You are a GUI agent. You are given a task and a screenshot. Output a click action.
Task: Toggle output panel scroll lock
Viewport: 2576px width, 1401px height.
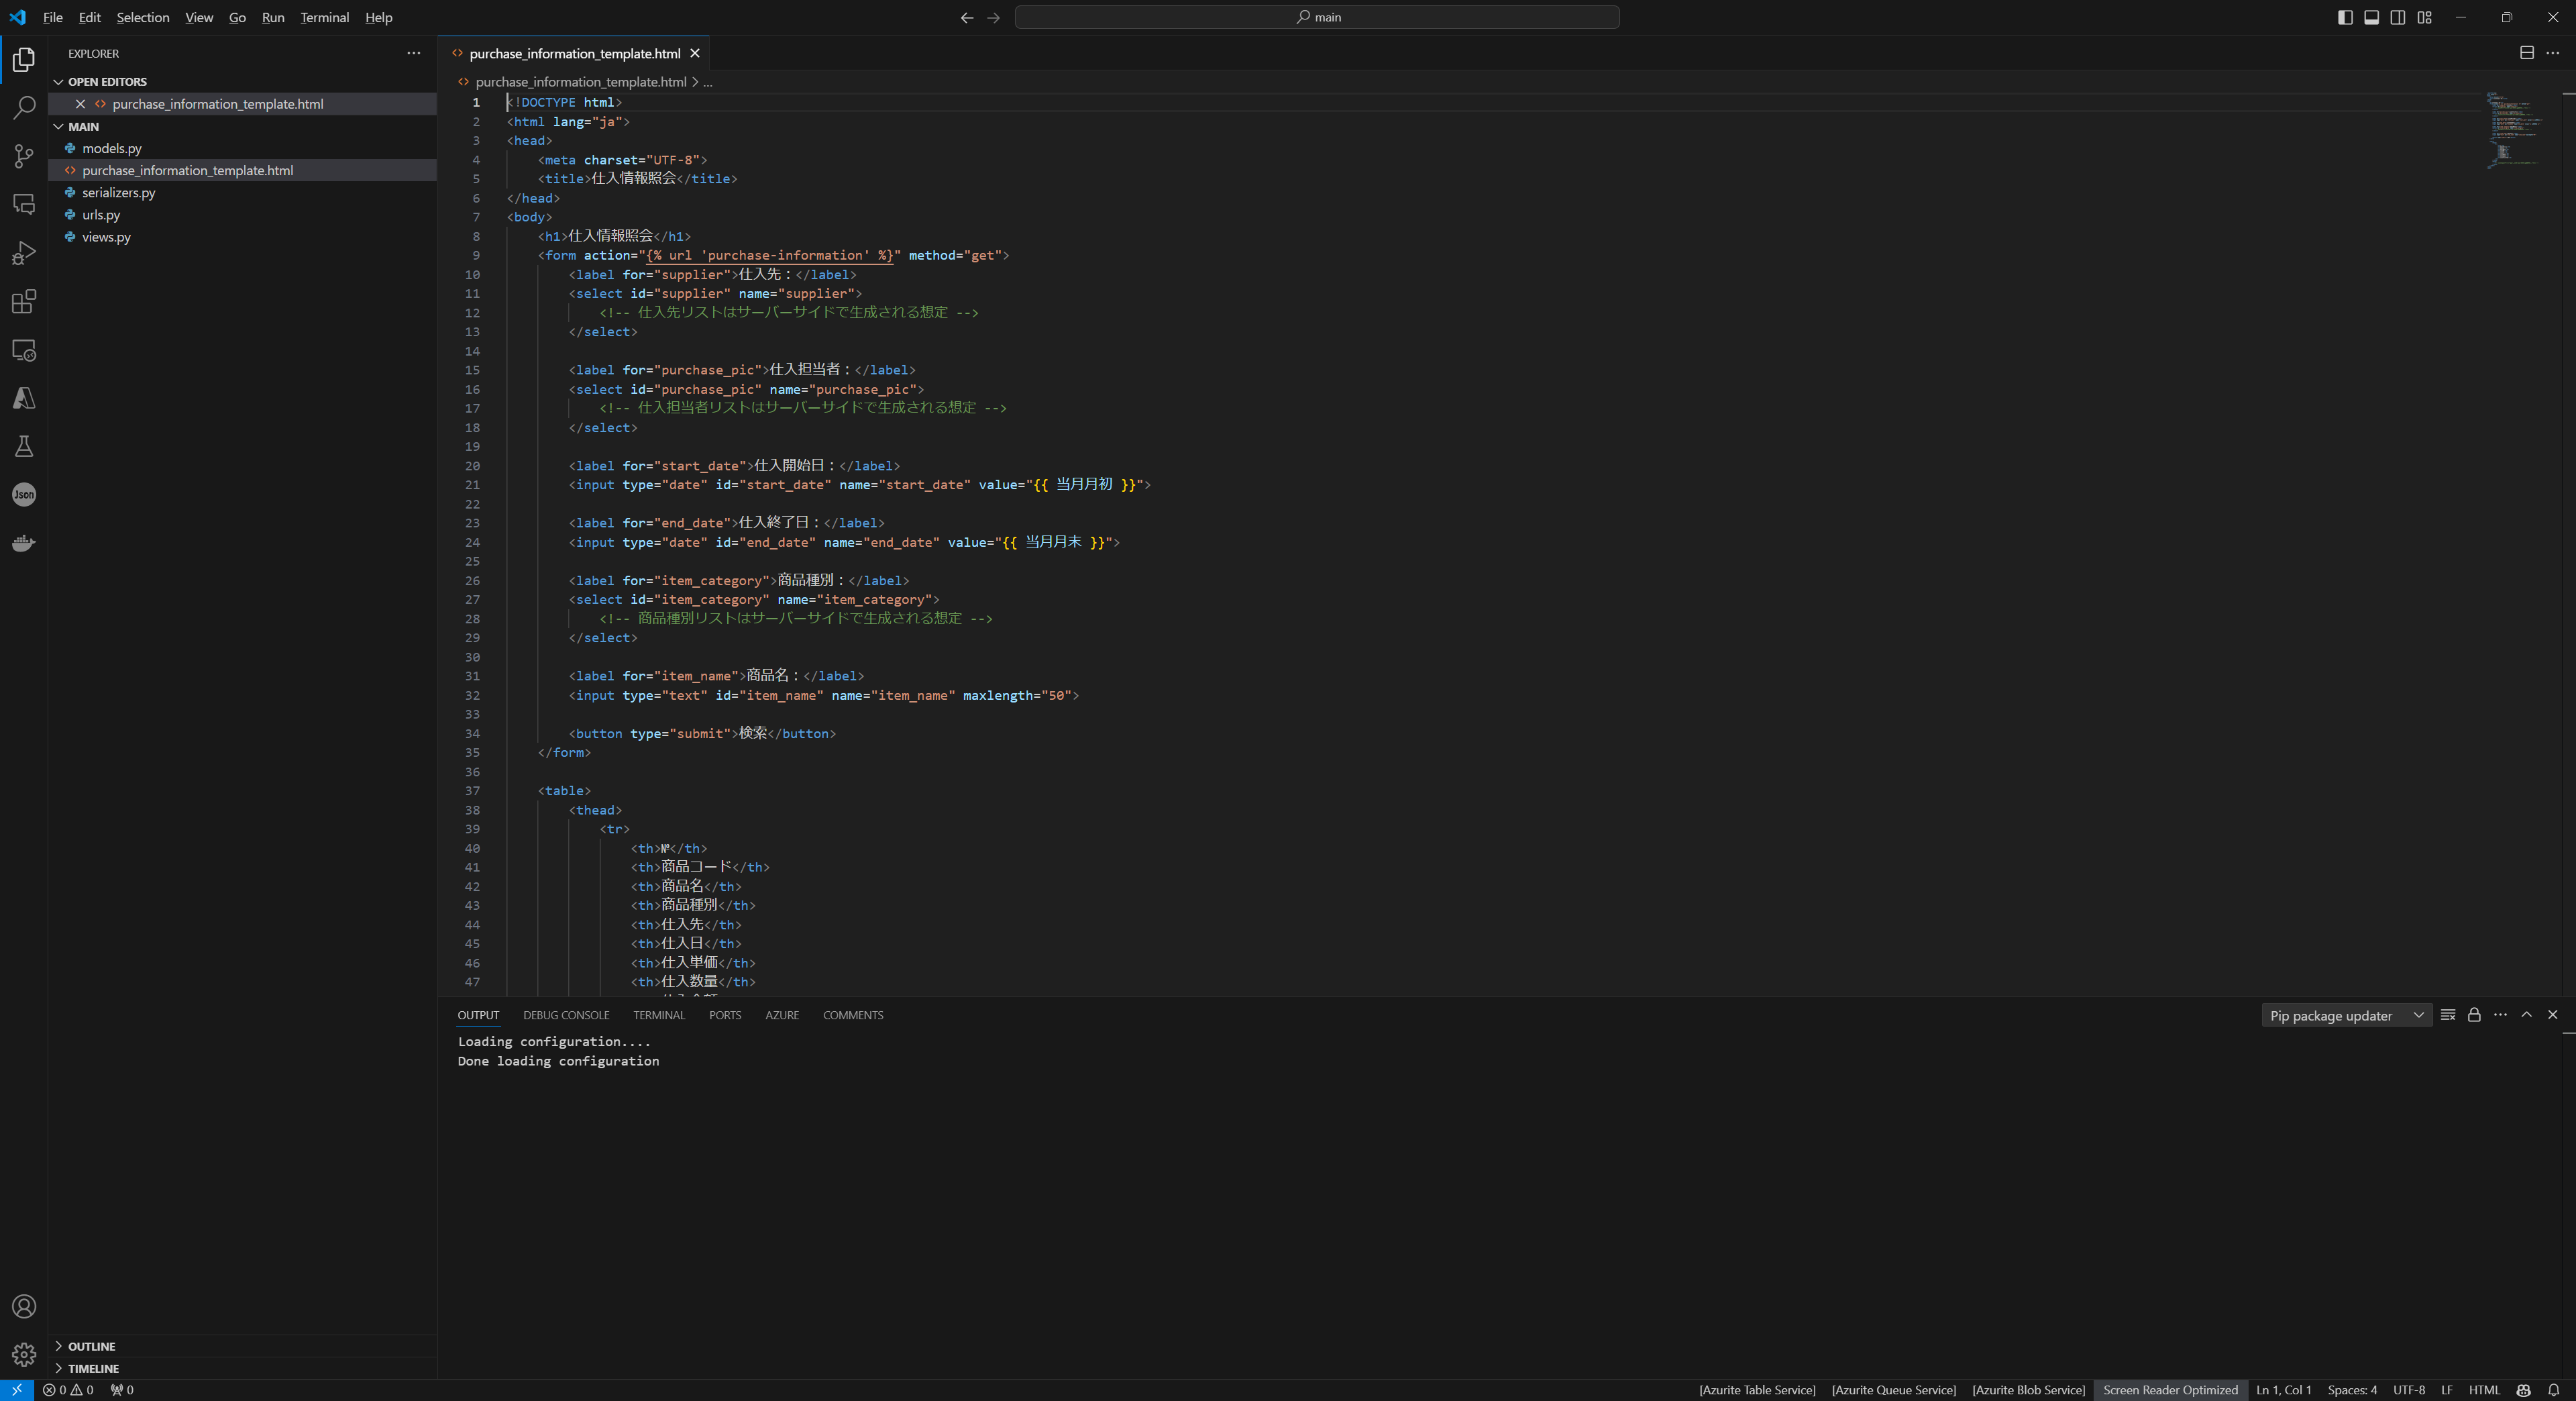coord(2474,1015)
